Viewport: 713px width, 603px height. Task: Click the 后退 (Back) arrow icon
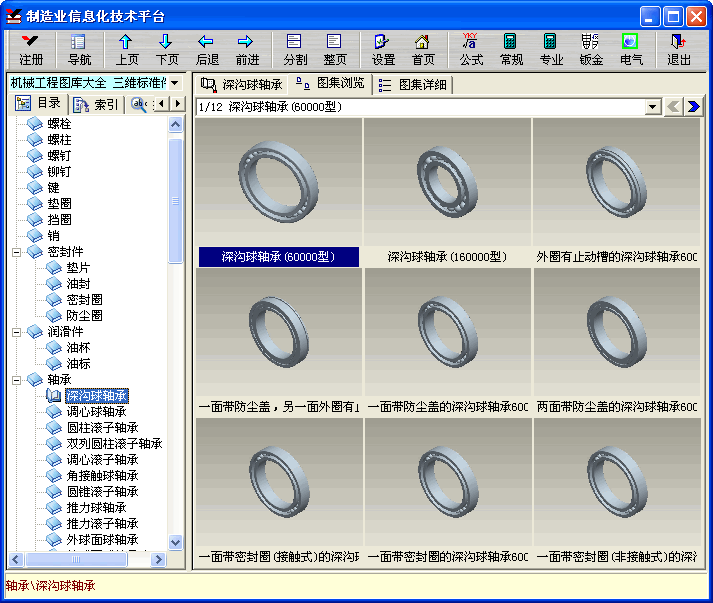tap(207, 49)
